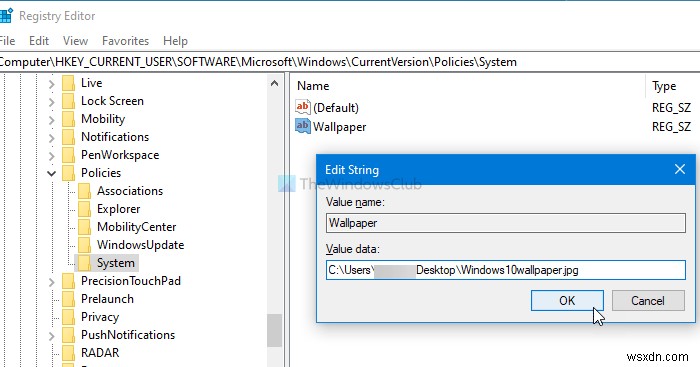Select the Explorer folder icon
Viewport: 700px width, 367px height.
(84, 209)
